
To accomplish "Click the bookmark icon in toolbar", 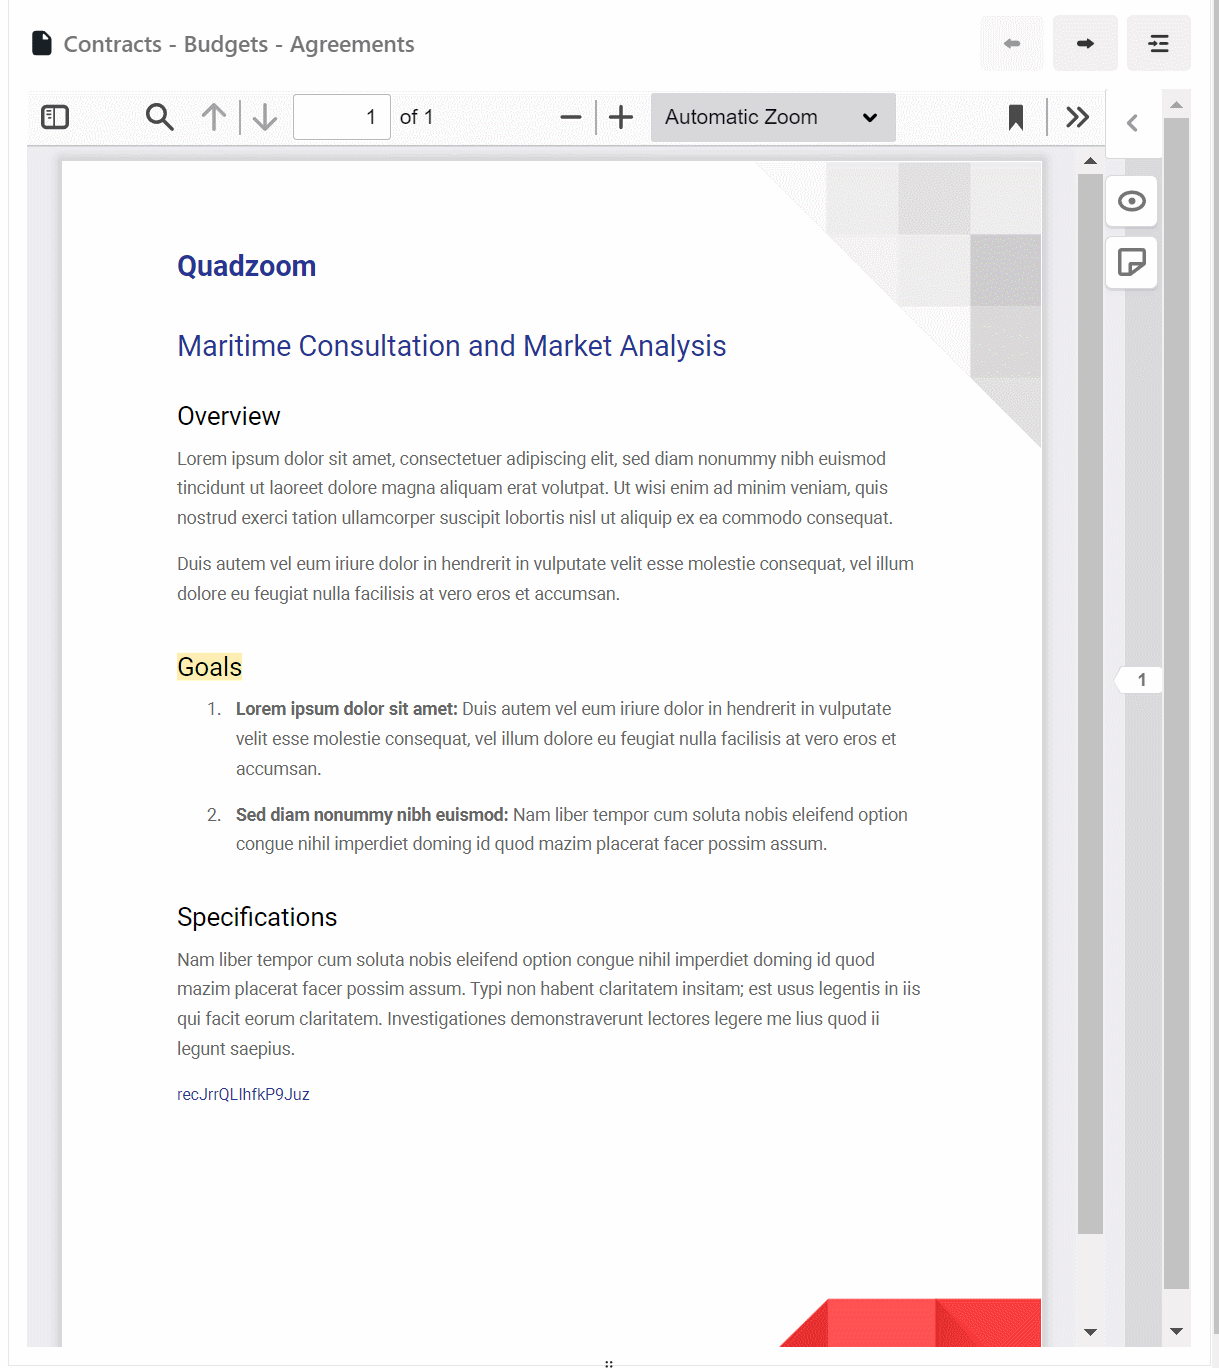I will click(1016, 117).
